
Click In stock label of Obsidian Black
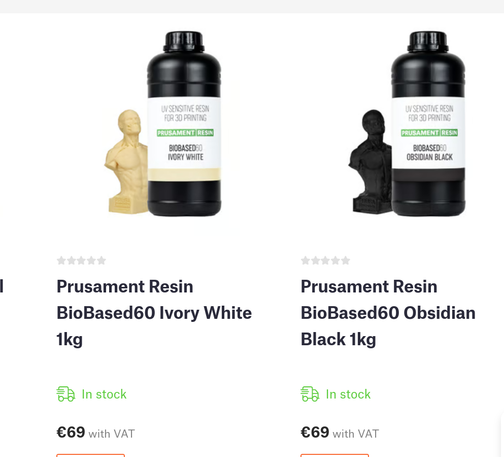(x=348, y=394)
